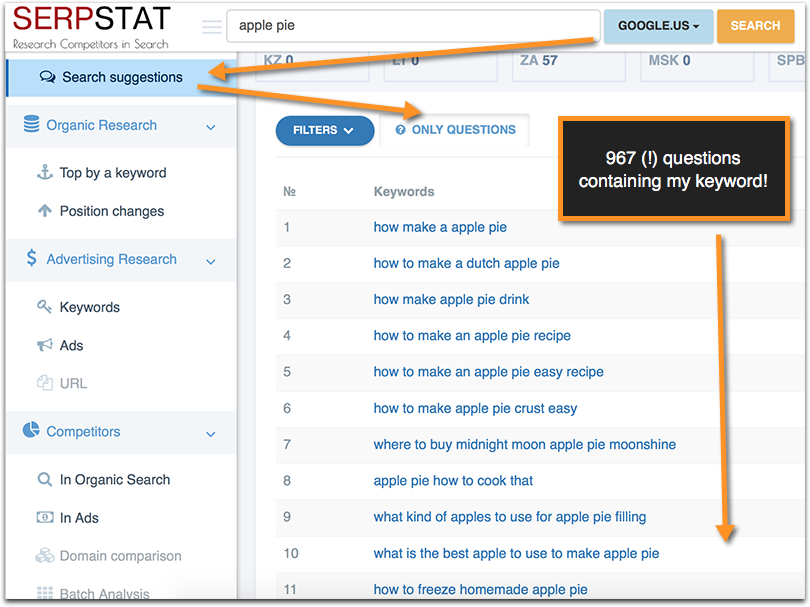Screen dimensions: 810x607
Task: Click the money icon beside In Ads
Action: click(44, 517)
